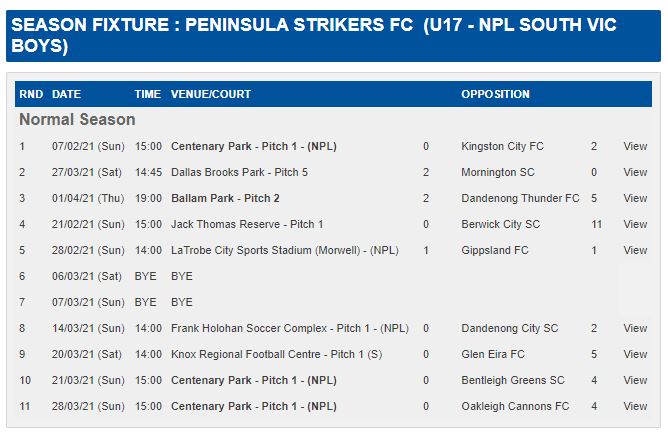
Task: Select Ballam Park - Pitch 2 venue
Action: [x=225, y=198]
